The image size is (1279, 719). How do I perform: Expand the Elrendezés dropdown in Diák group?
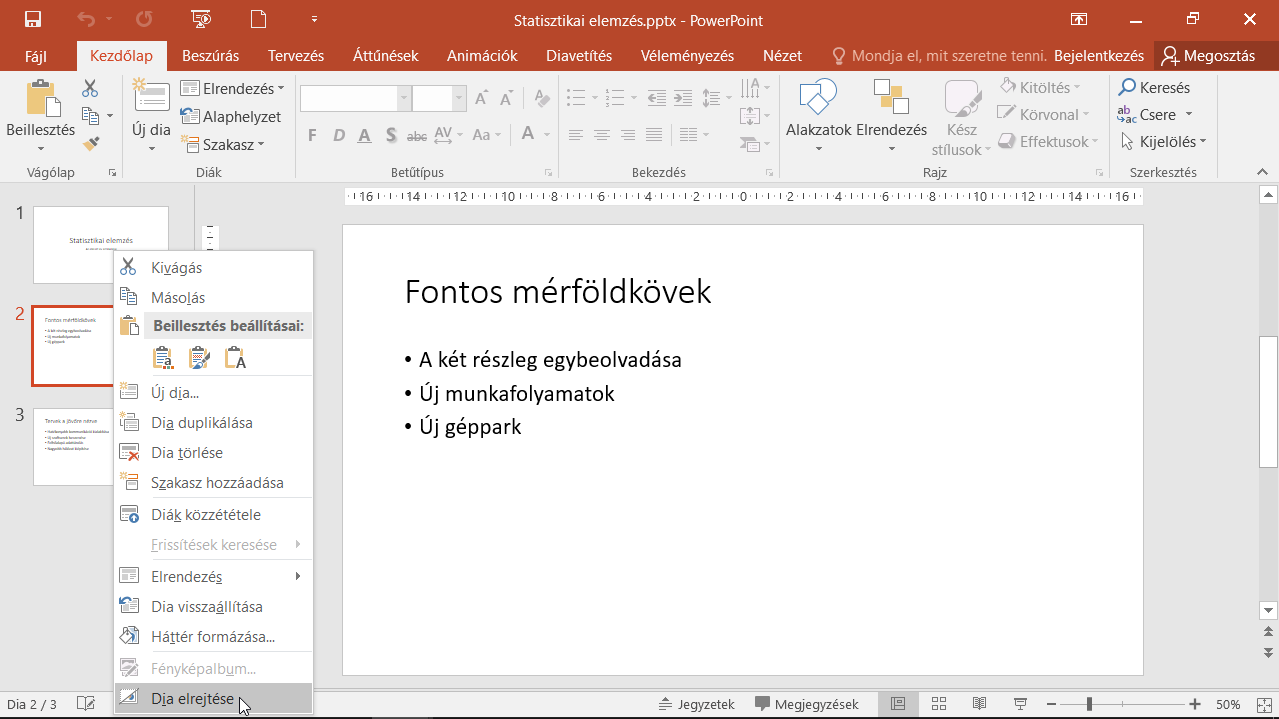click(233, 89)
